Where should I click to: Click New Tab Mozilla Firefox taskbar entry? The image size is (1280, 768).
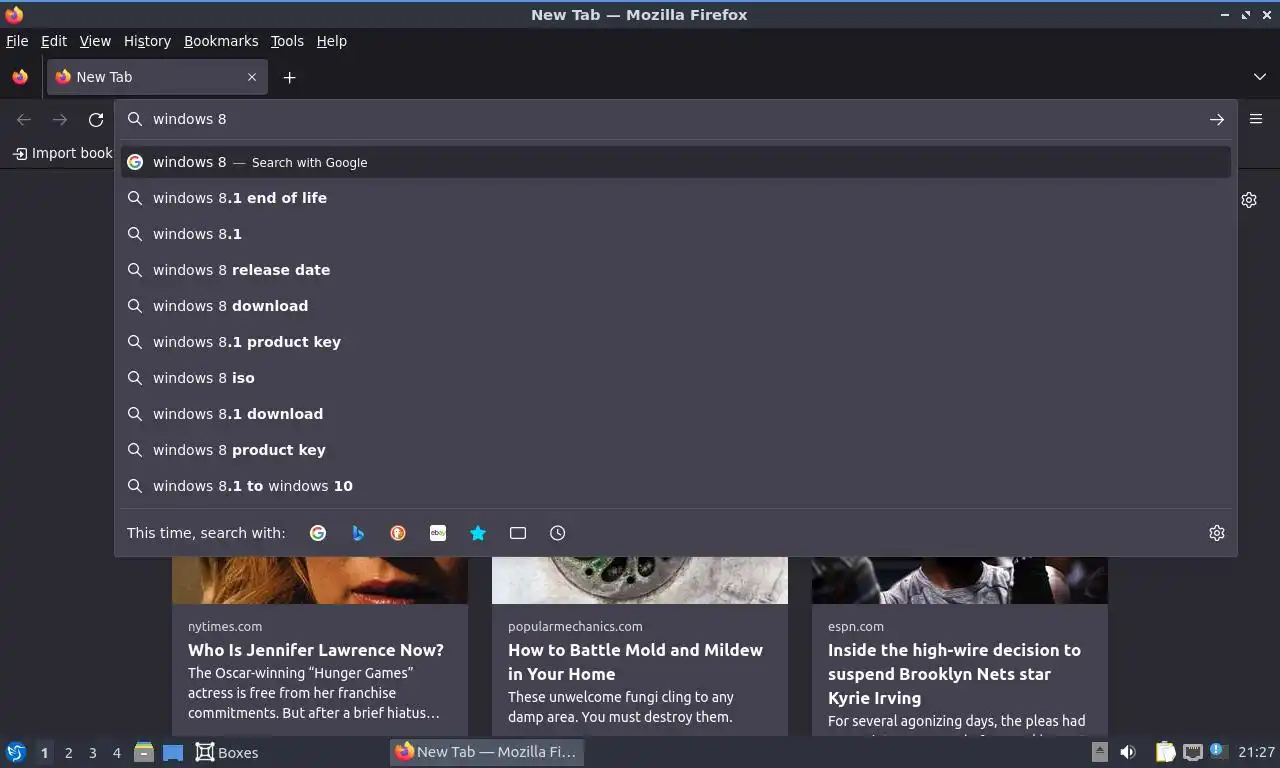[487, 752]
